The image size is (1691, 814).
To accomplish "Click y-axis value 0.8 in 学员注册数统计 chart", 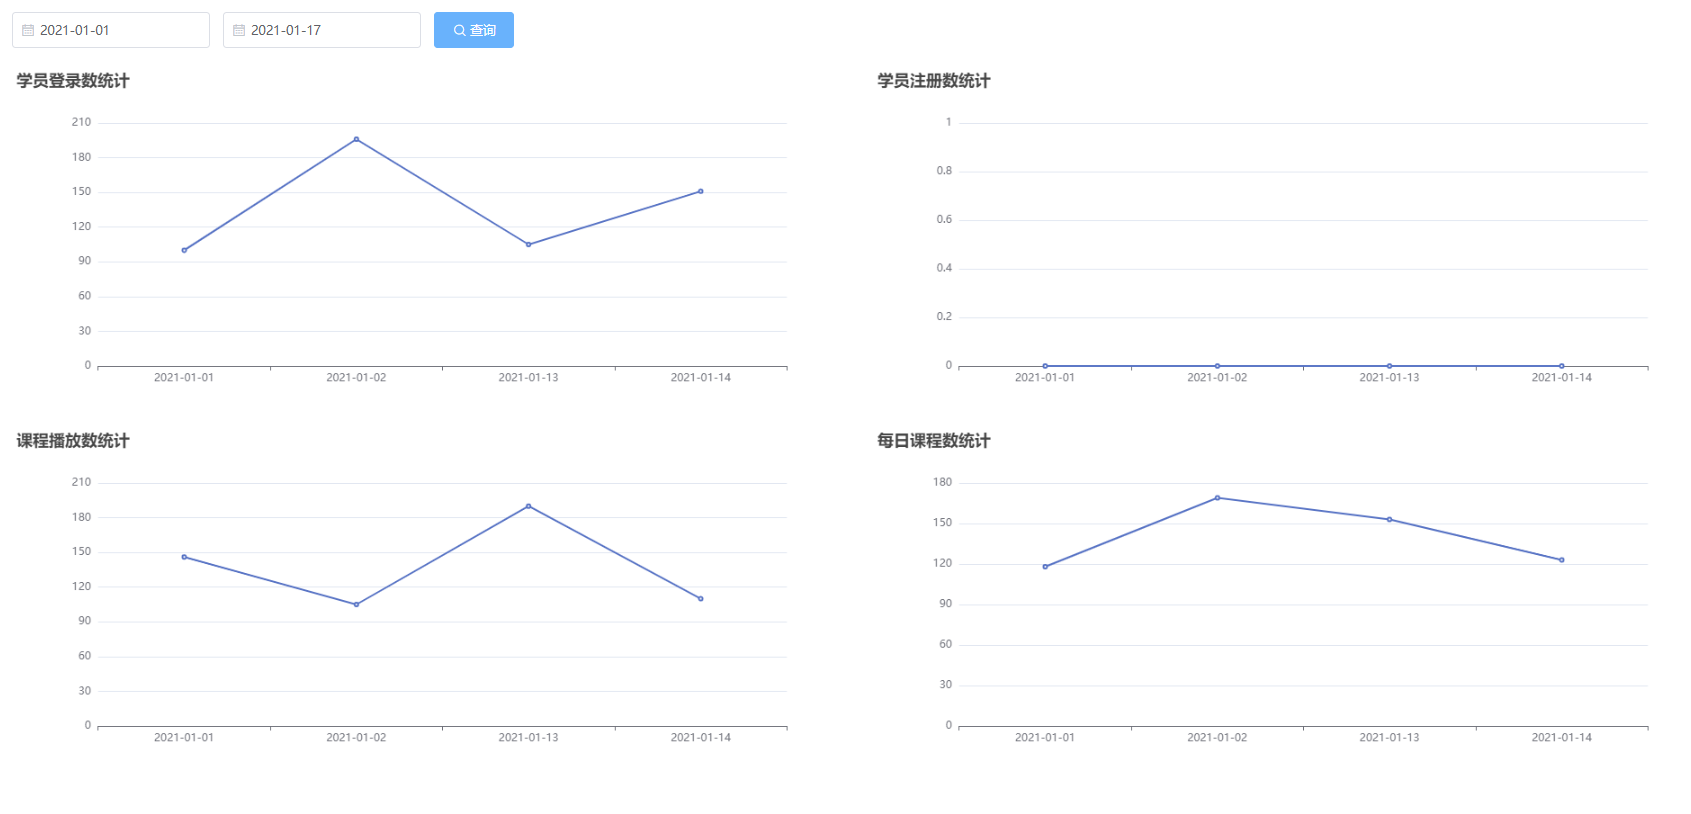I will [944, 171].
